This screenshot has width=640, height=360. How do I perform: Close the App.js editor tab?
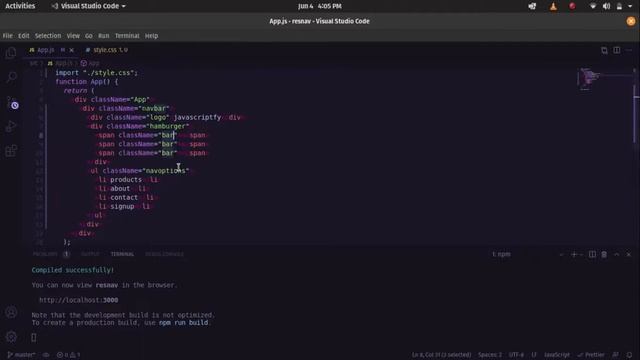point(71,50)
